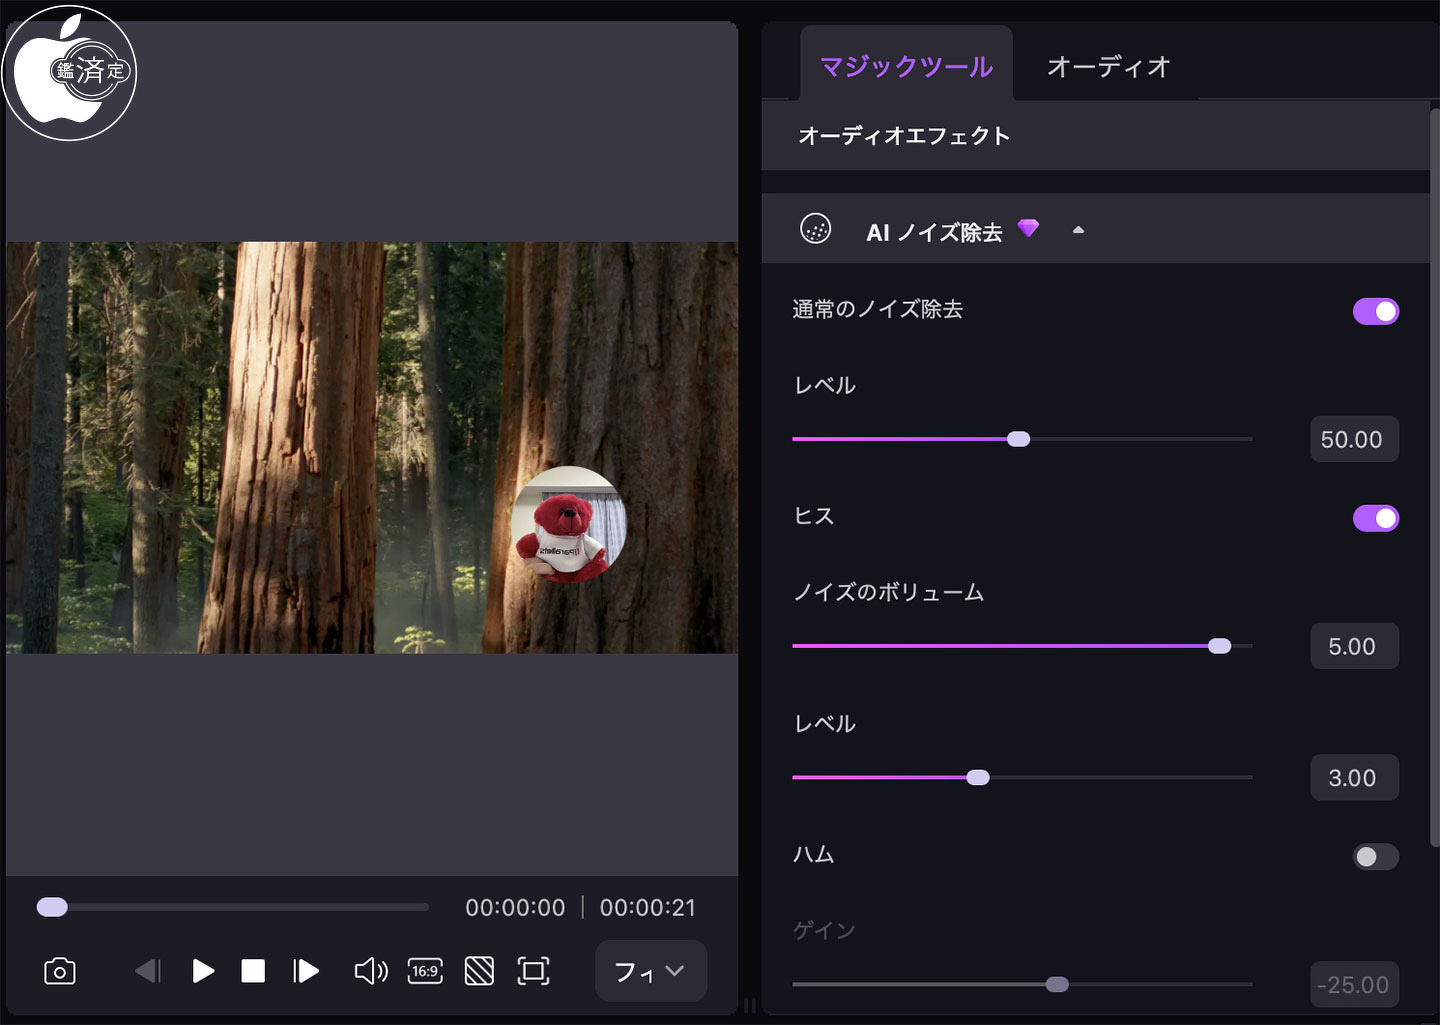The width and height of the screenshot is (1440, 1025).
Task: Click the bear picture-in-picture thumbnail
Action: click(569, 524)
